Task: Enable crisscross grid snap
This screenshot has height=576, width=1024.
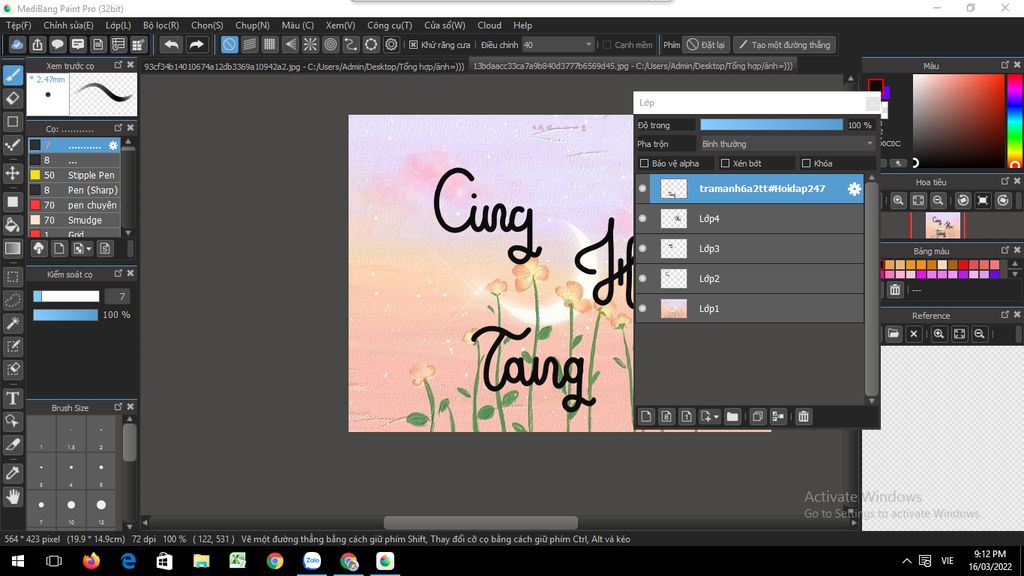Action: pyautogui.click(x=270, y=44)
